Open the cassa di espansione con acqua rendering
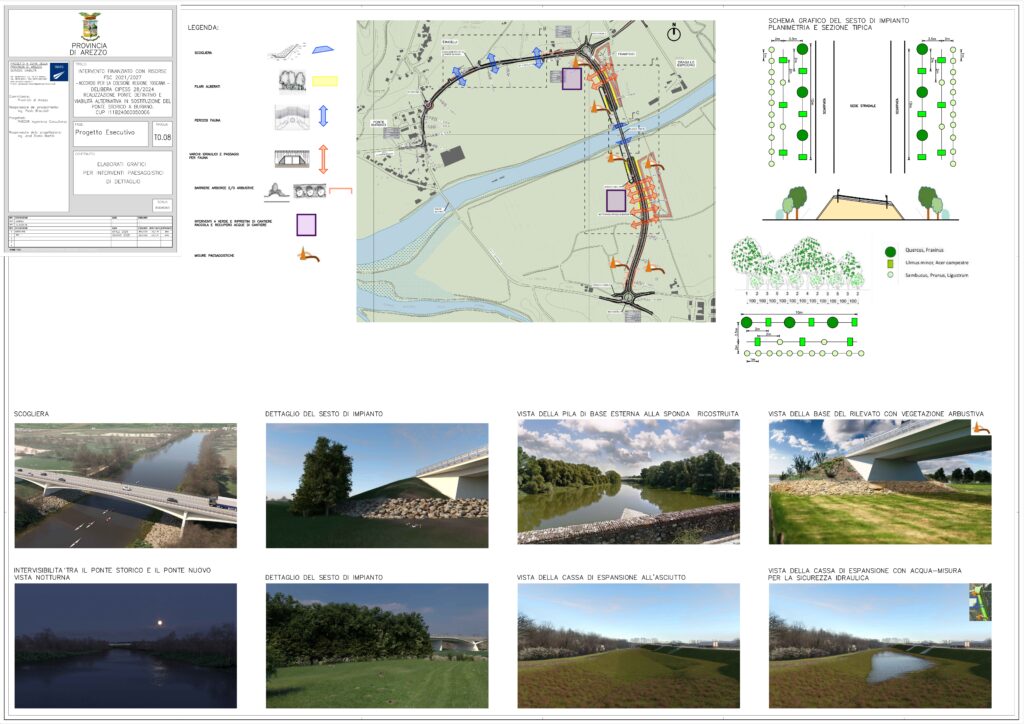Screen dimensions: 1024x724 click(879, 645)
